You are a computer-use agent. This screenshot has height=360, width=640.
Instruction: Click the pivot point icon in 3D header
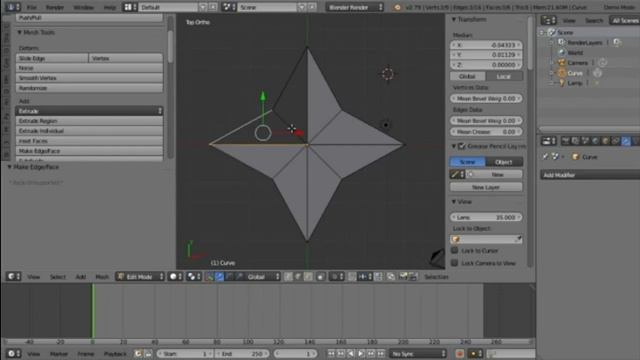tap(193, 276)
